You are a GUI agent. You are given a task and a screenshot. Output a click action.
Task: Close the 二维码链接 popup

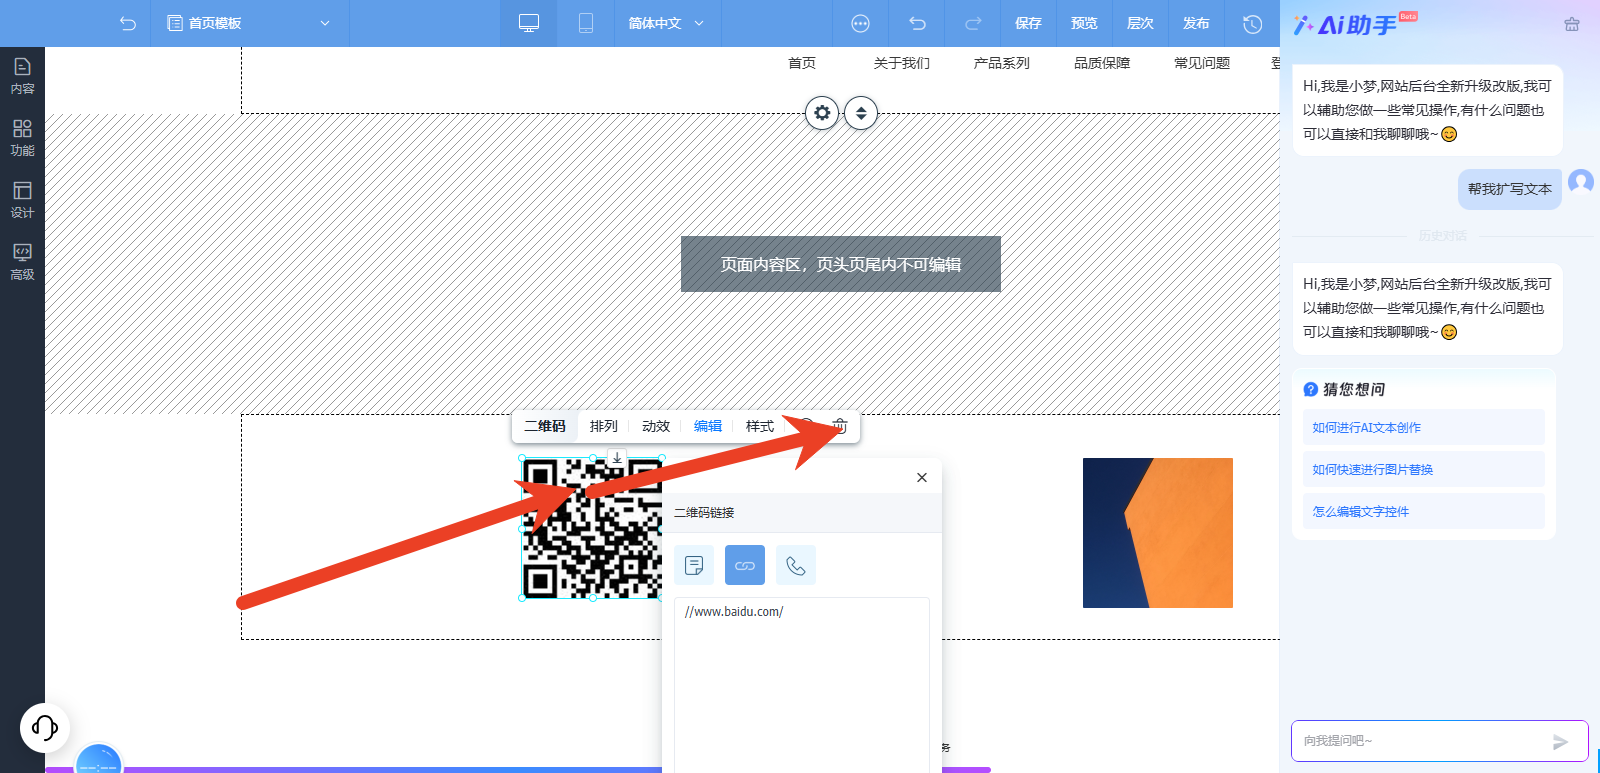click(x=922, y=477)
